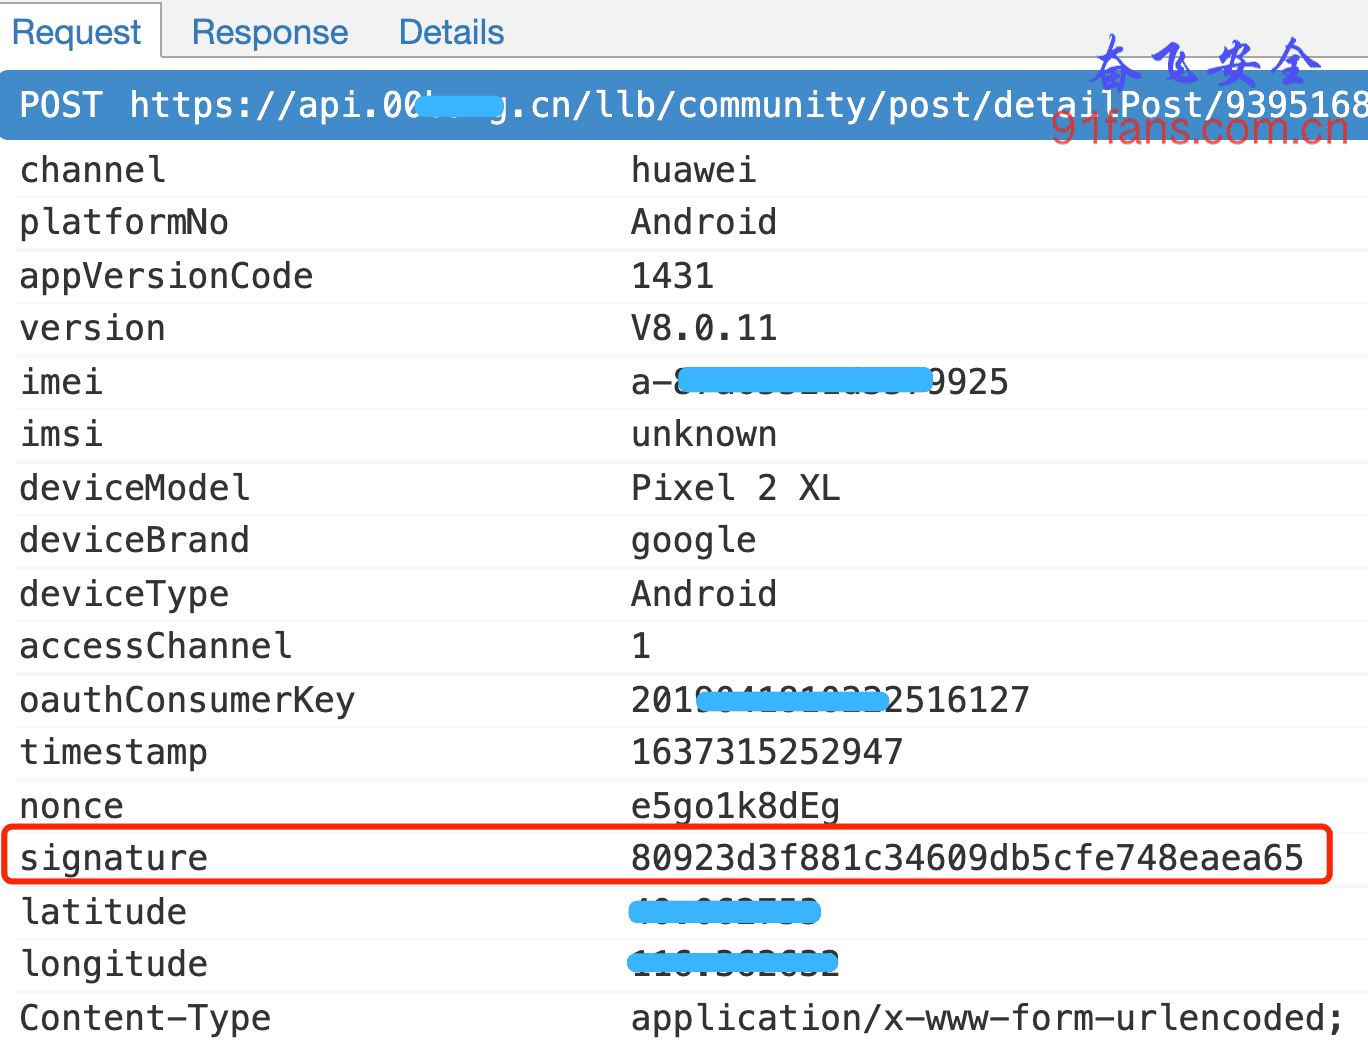Click the signature parameter name
This screenshot has width=1368, height=1040.
click(x=114, y=858)
